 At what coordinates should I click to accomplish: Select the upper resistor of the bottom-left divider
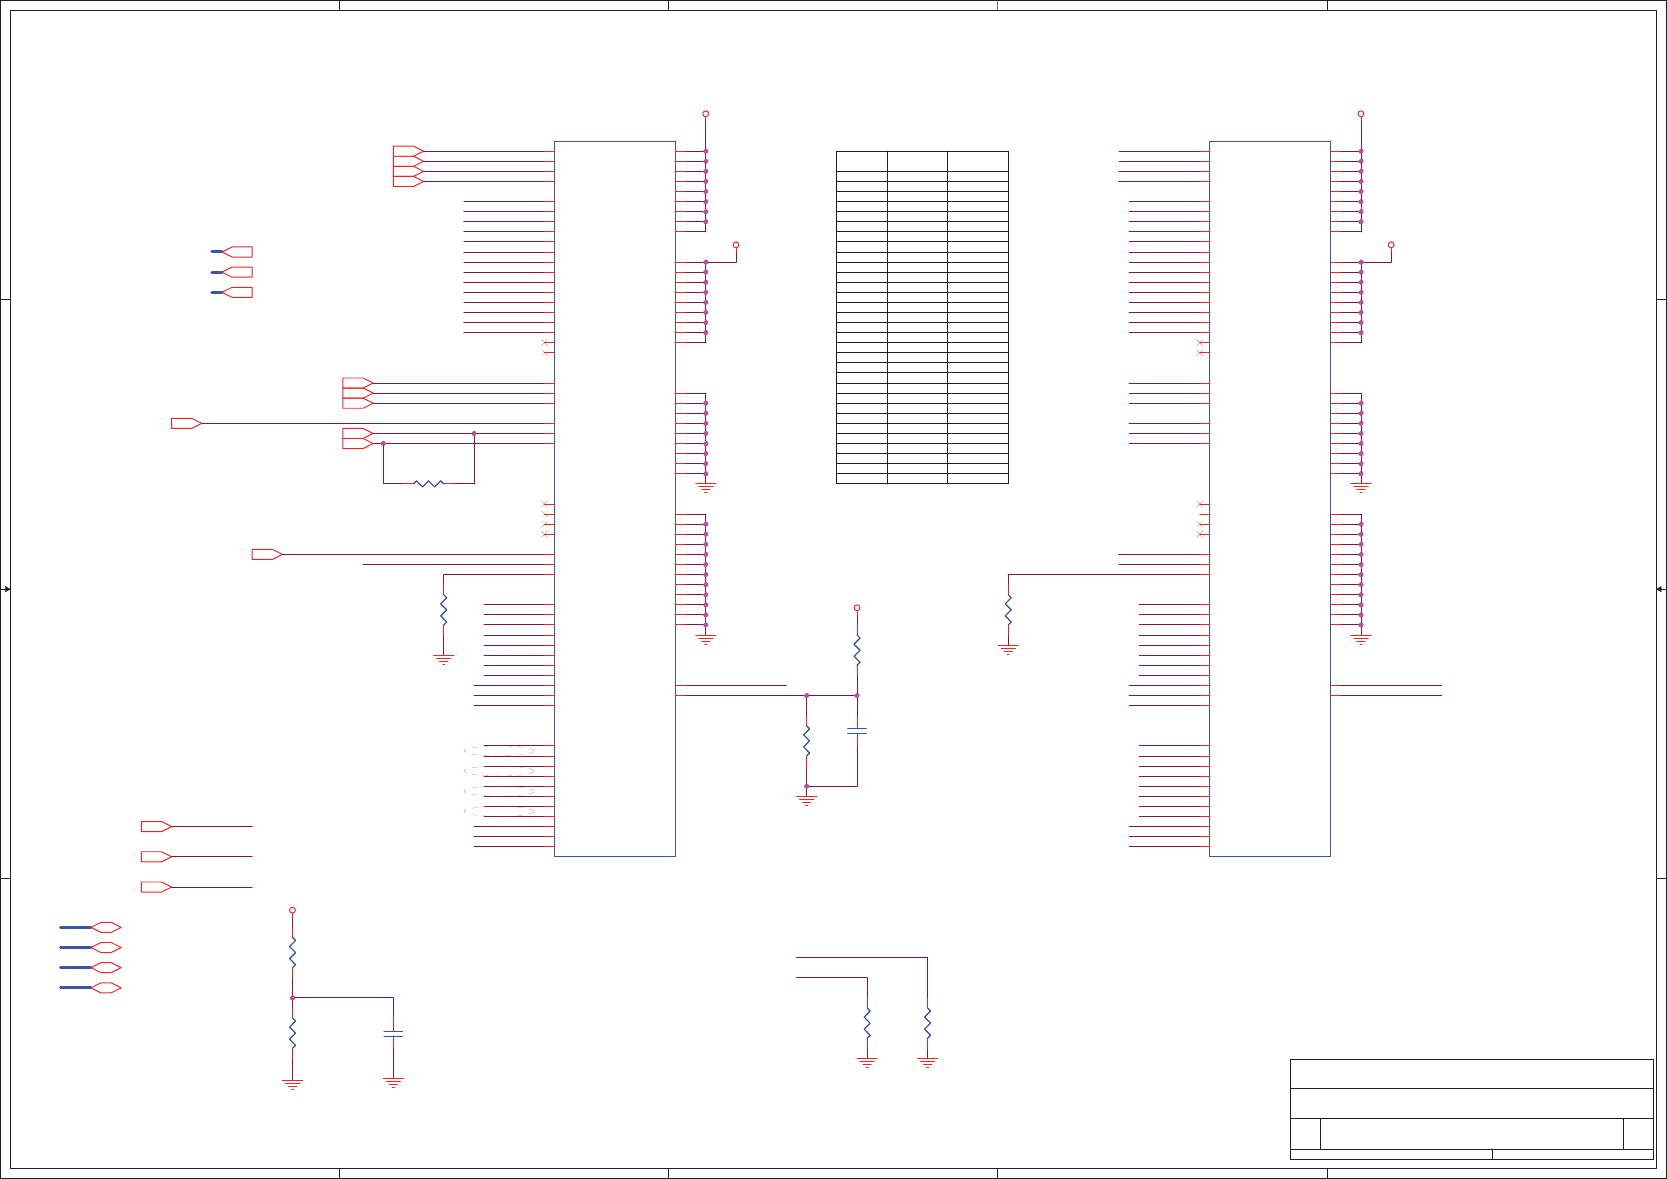[293, 952]
